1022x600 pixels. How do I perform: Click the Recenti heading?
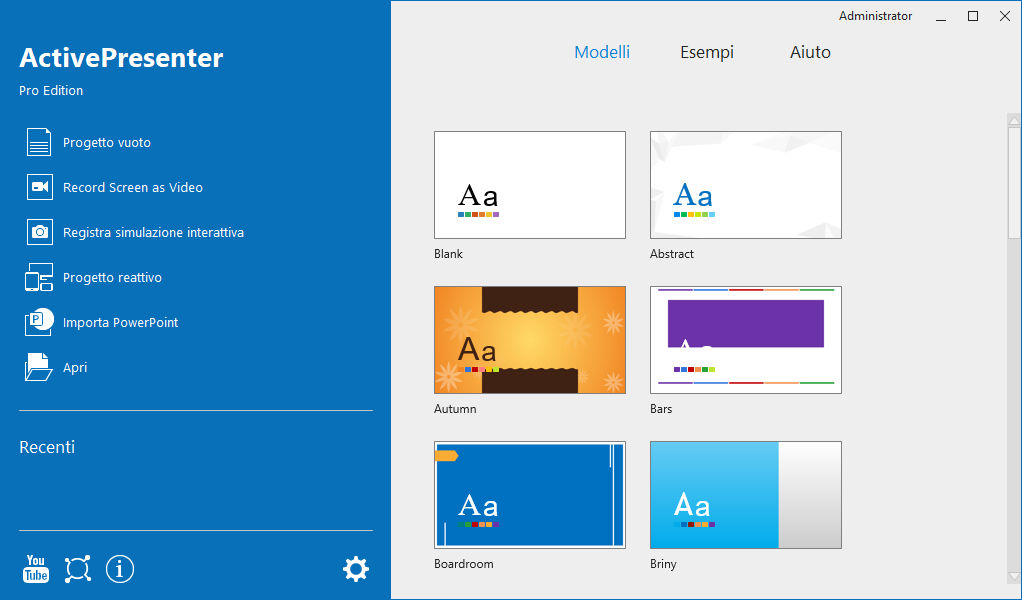tap(47, 447)
